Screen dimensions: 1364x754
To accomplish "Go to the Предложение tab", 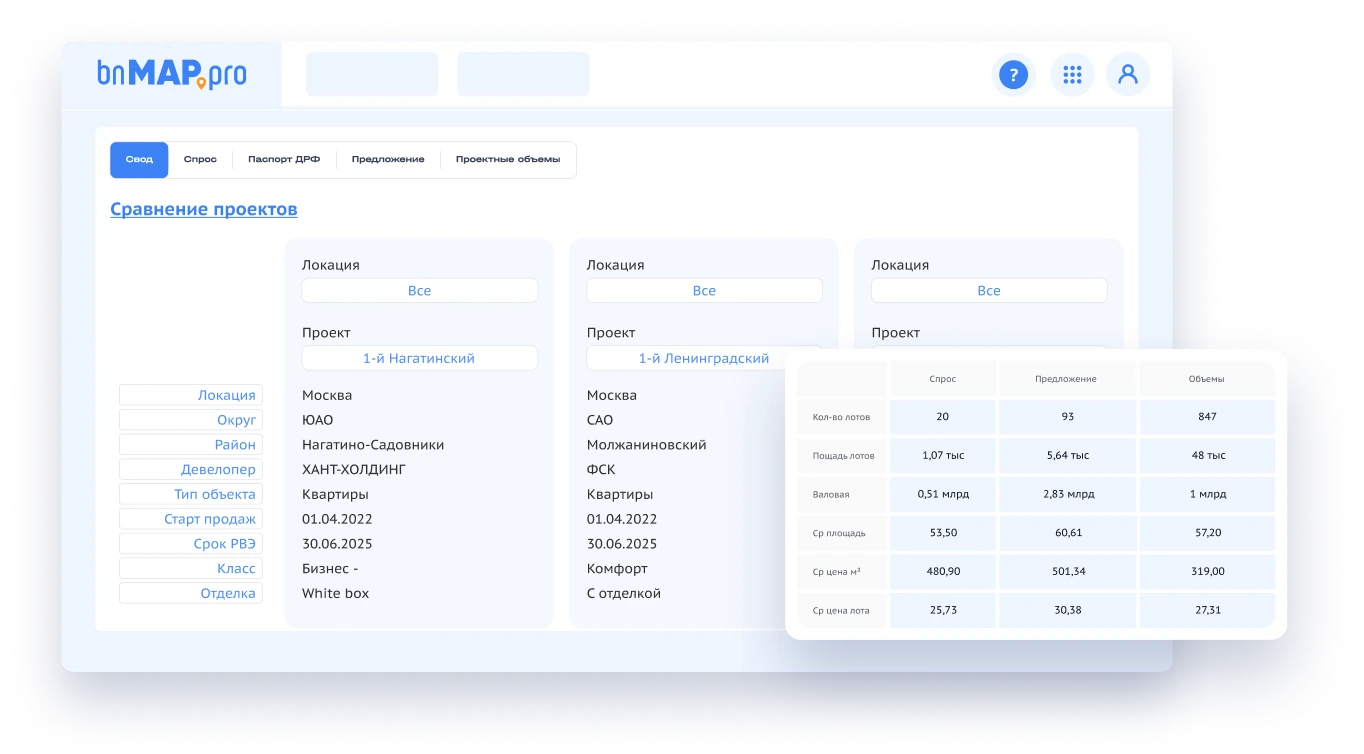I will 388,160.
